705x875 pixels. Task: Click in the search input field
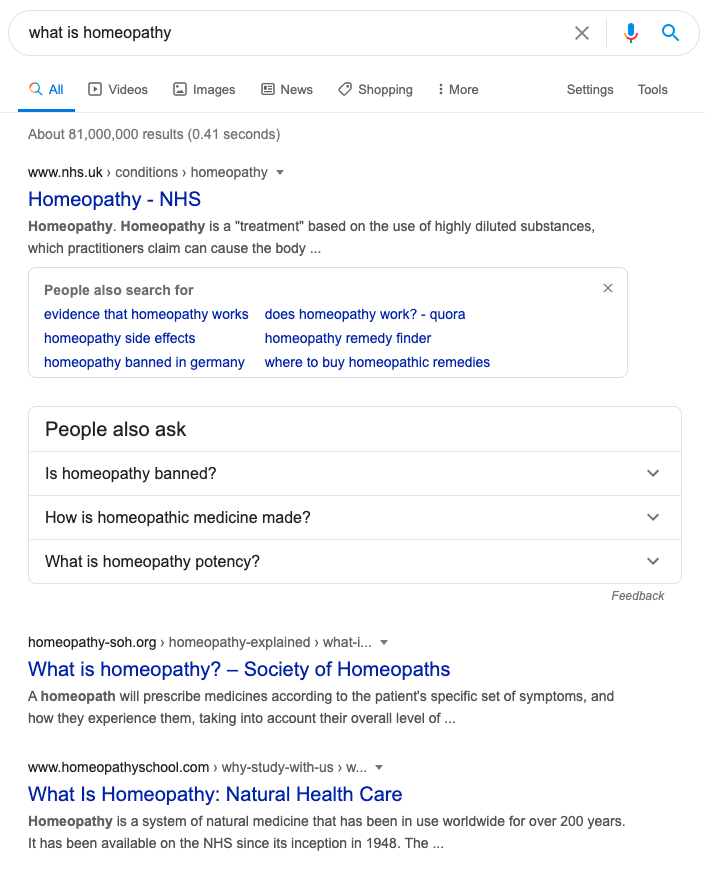pos(290,33)
